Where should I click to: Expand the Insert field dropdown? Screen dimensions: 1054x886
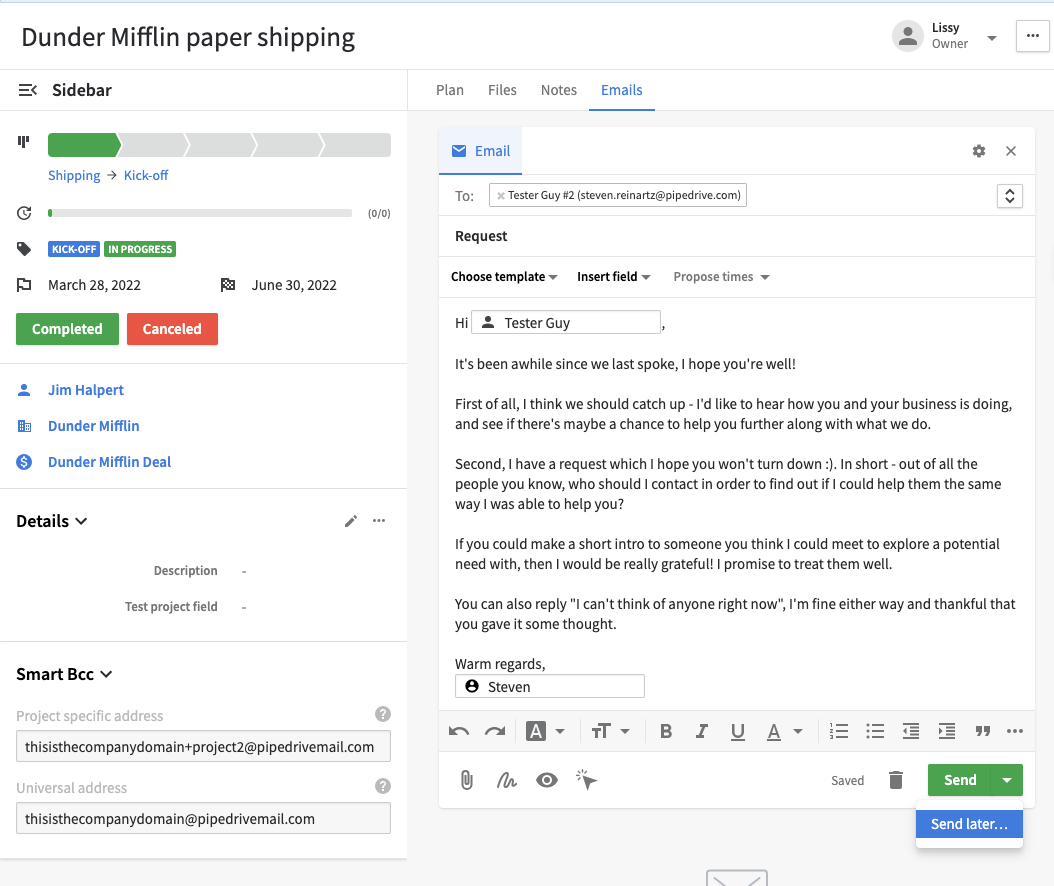click(613, 276)
